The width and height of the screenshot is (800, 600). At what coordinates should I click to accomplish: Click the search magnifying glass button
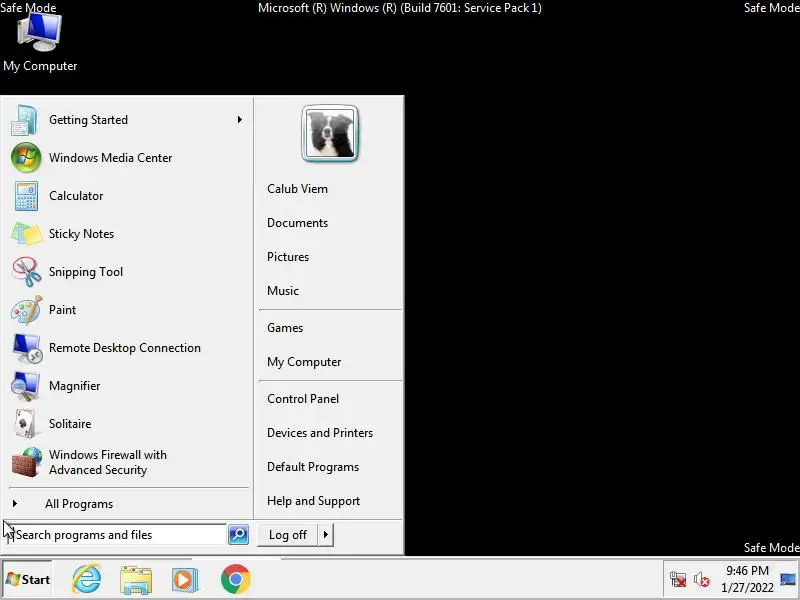click(x=238, y=535)
